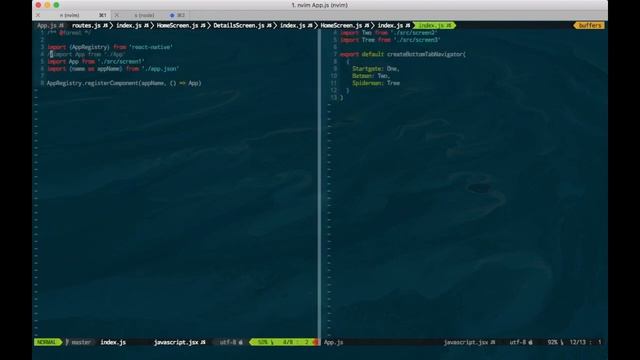Click the @format comment on line 1
The height and width of the screenshot is (360, 640).
coord(69,33)
